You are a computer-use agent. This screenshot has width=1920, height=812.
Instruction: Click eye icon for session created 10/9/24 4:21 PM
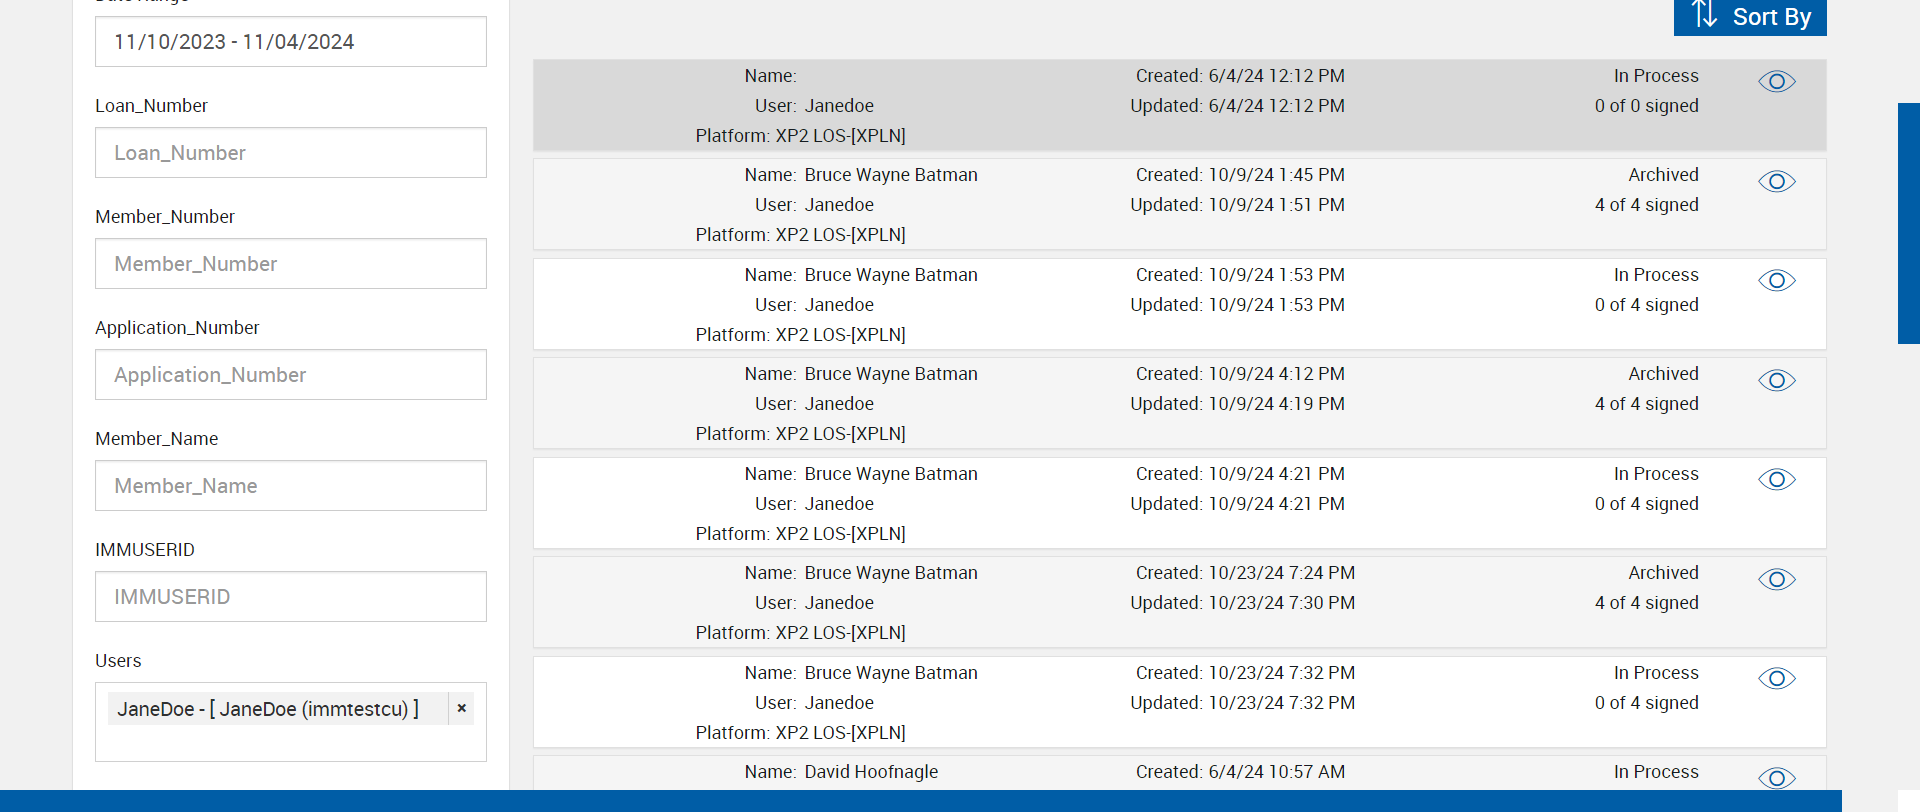tap(1776, 480)
